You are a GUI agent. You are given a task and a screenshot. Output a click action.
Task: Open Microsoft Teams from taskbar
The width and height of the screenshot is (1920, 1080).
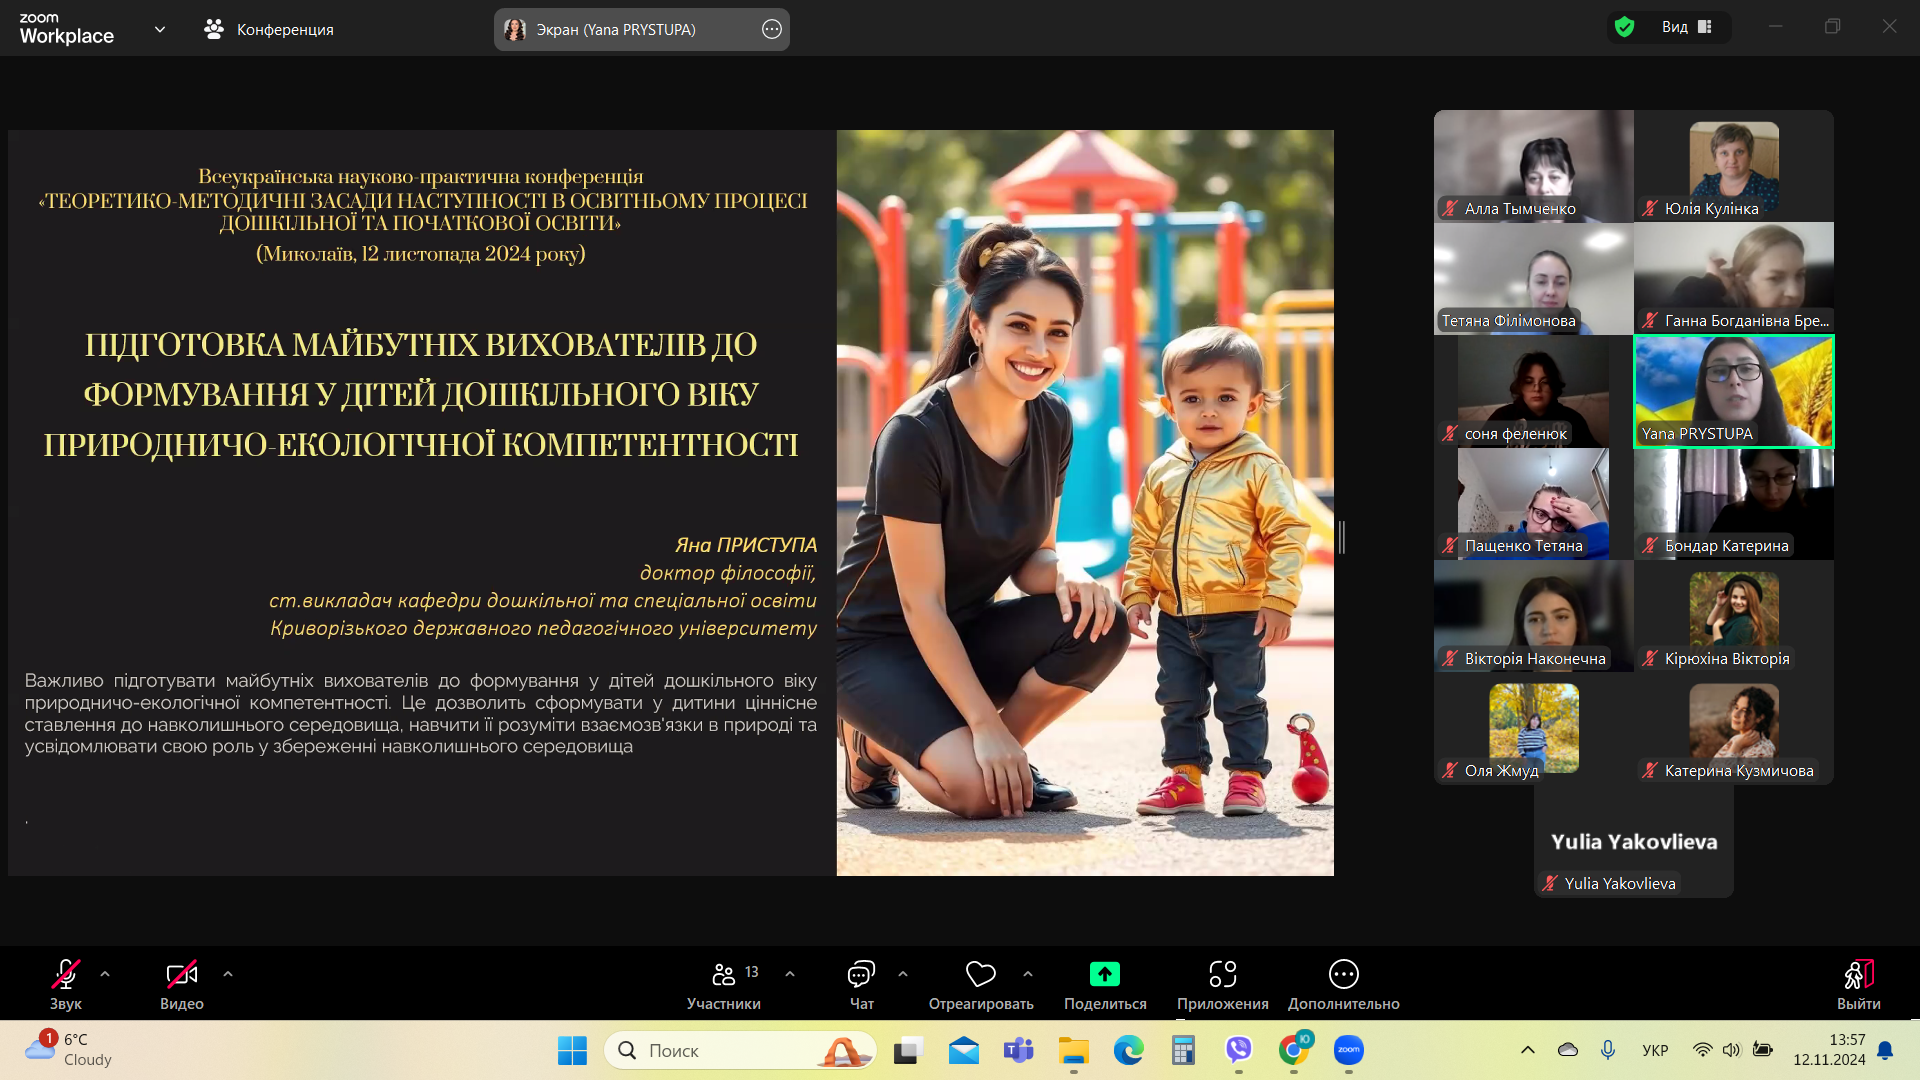coord(1019,1050)
